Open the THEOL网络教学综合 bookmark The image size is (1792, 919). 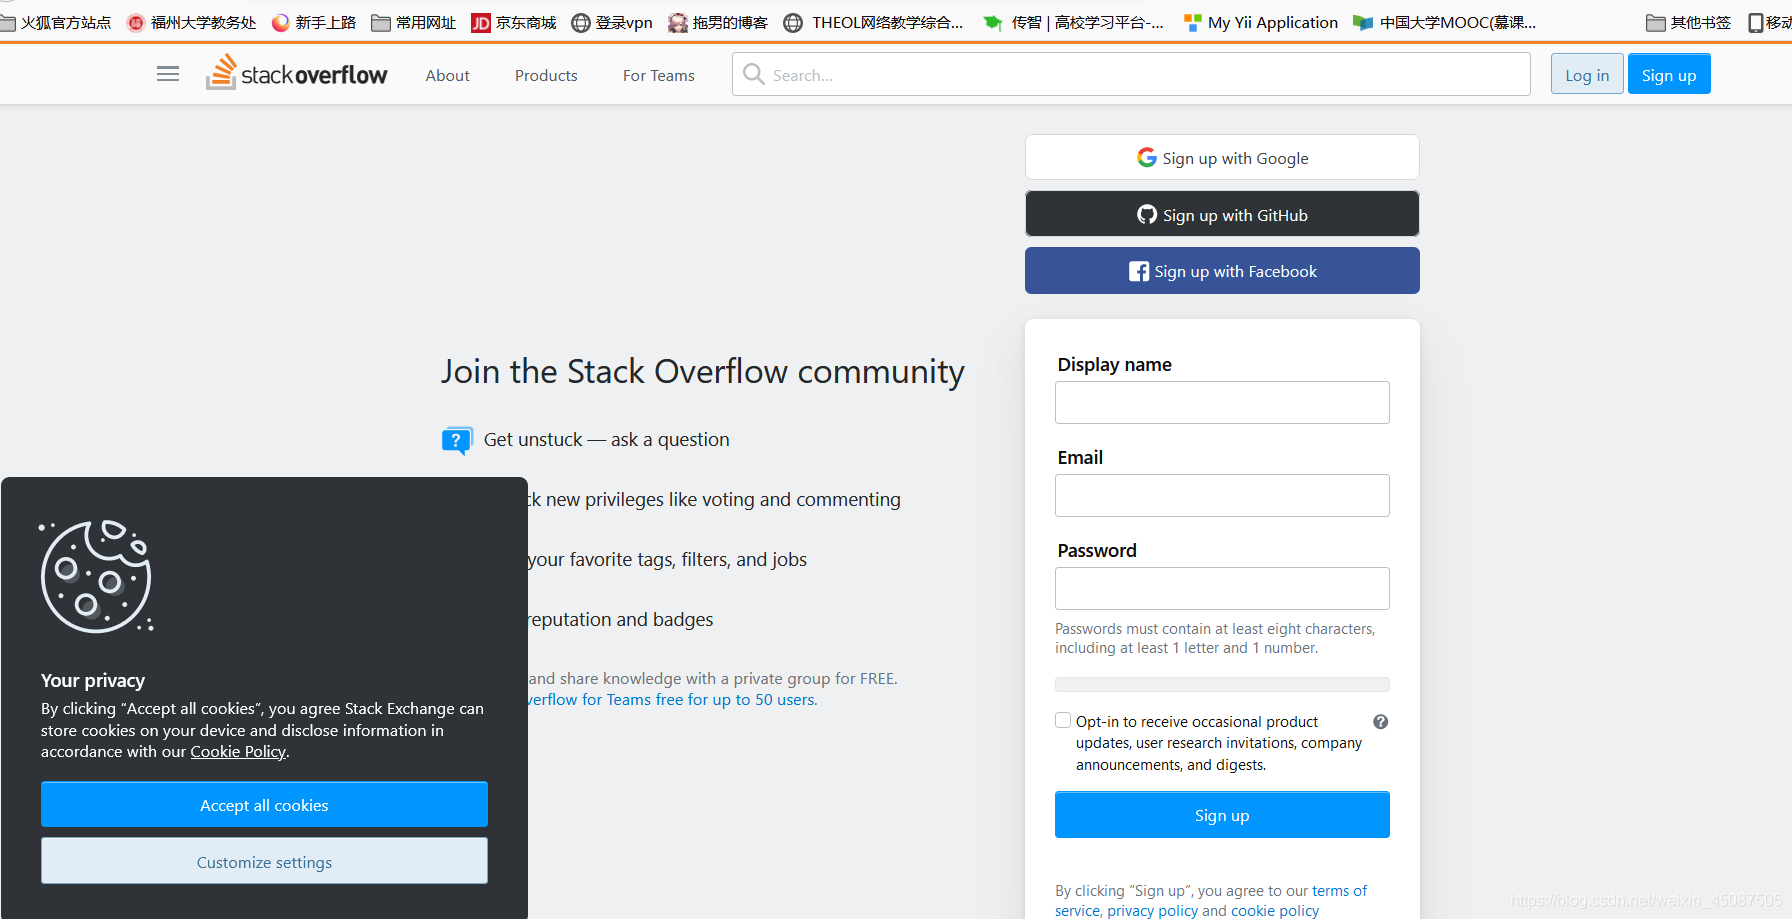(x=873, y=22)
